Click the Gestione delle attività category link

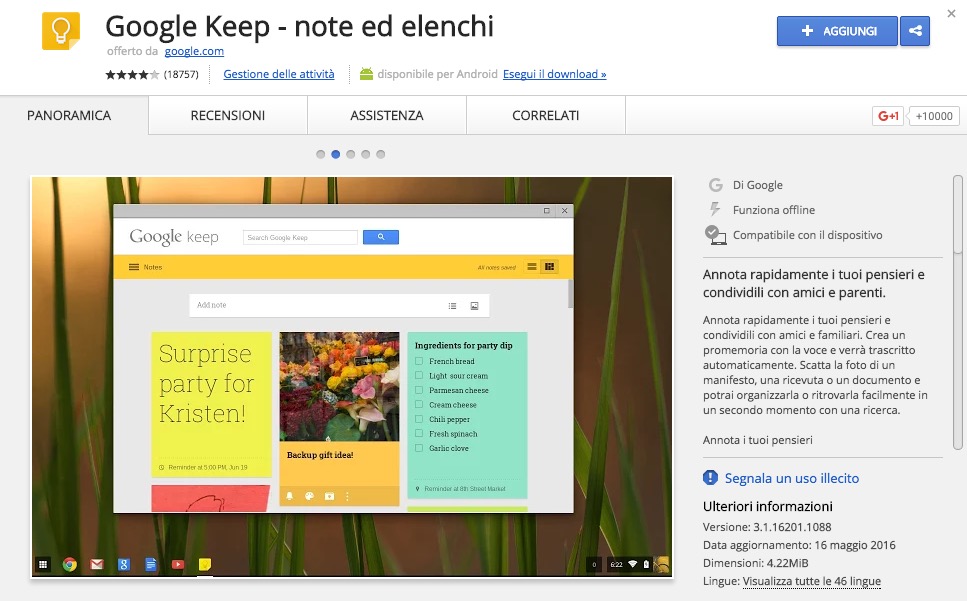pyautogui.click(x=278, y=74)
